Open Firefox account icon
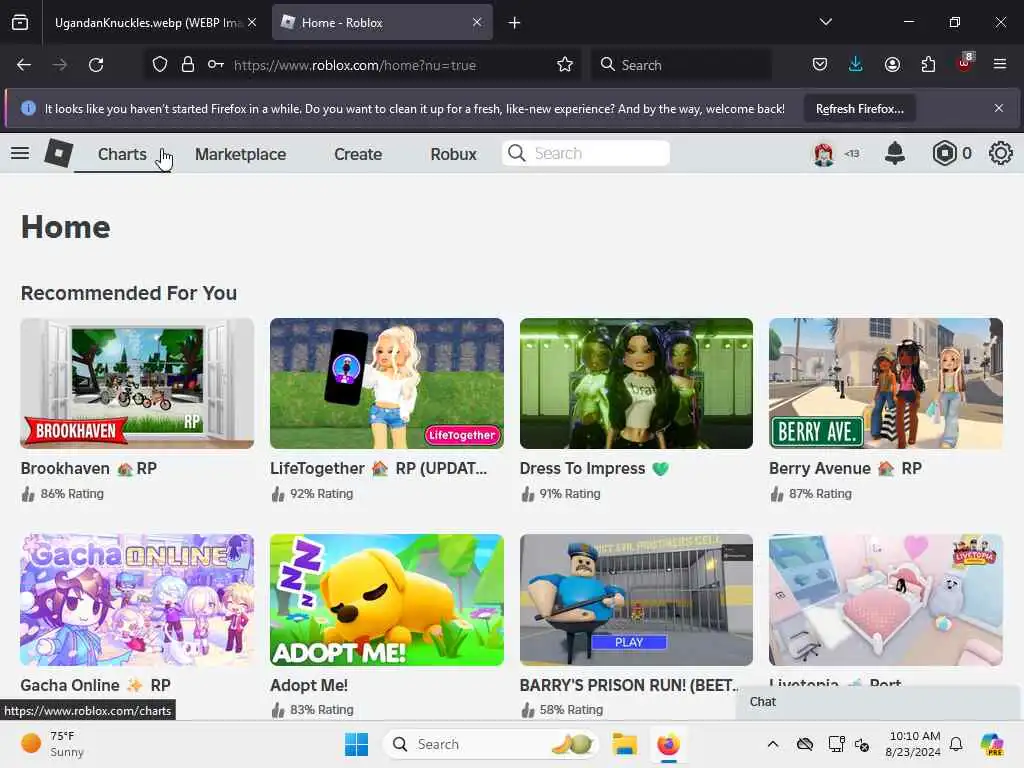1024x768 pixels. (892, 64)
